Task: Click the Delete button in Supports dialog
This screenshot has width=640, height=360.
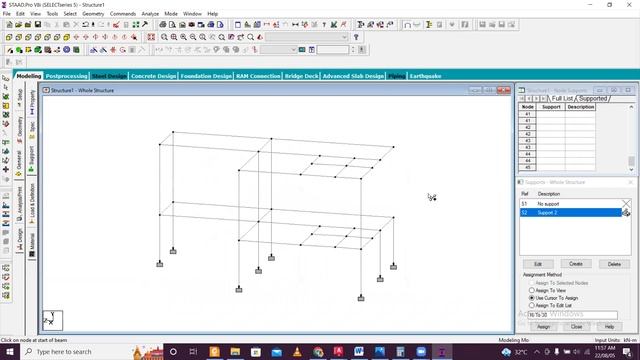Action: coord(614,264)
